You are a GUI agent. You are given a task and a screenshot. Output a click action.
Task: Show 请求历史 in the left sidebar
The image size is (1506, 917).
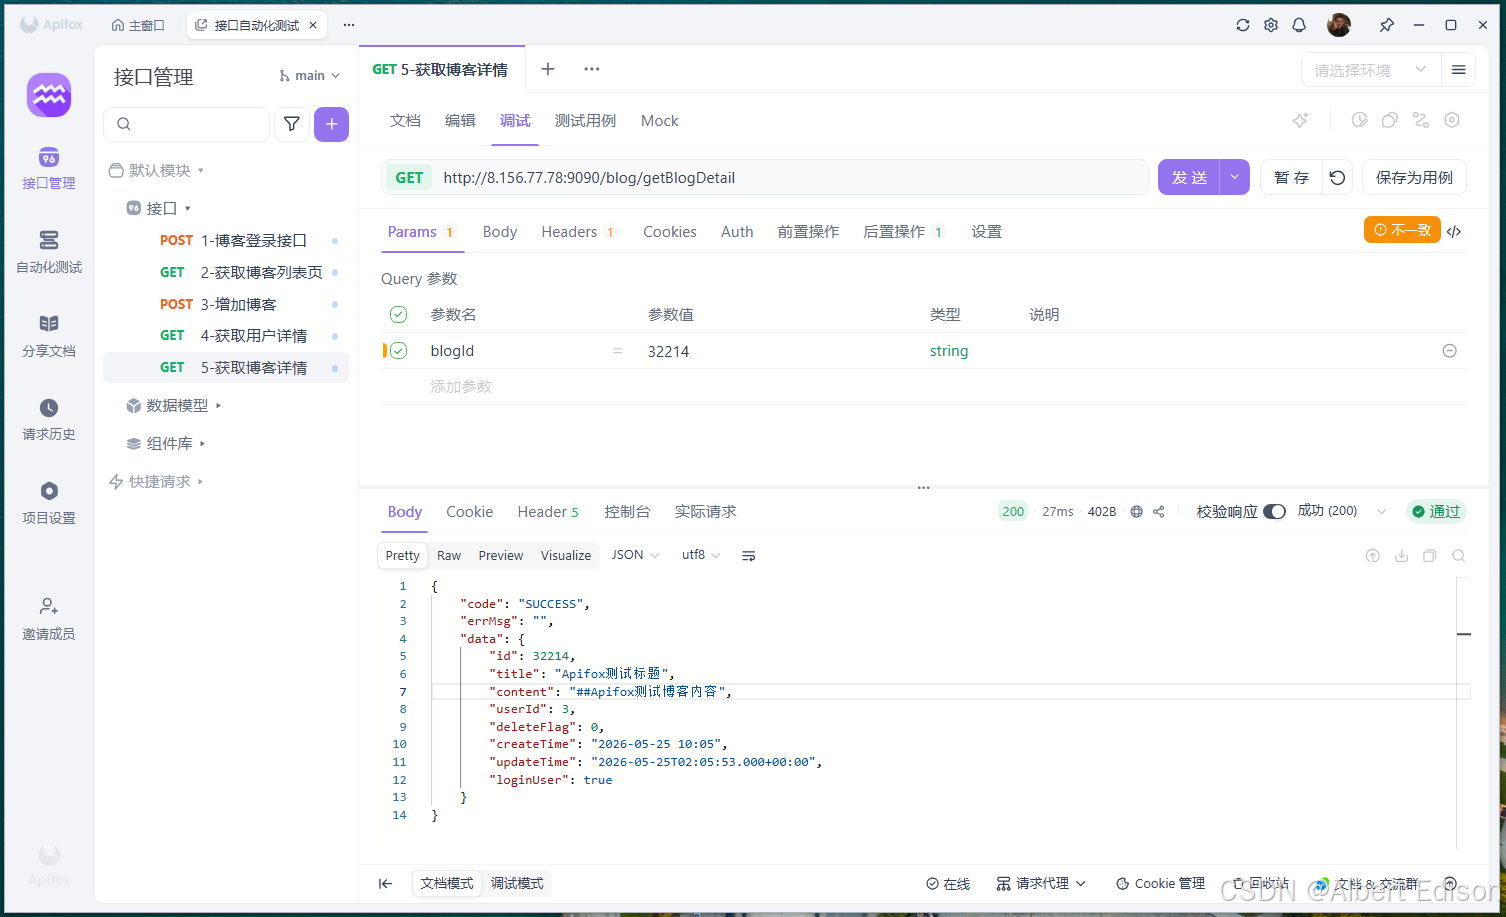point(49,420)
